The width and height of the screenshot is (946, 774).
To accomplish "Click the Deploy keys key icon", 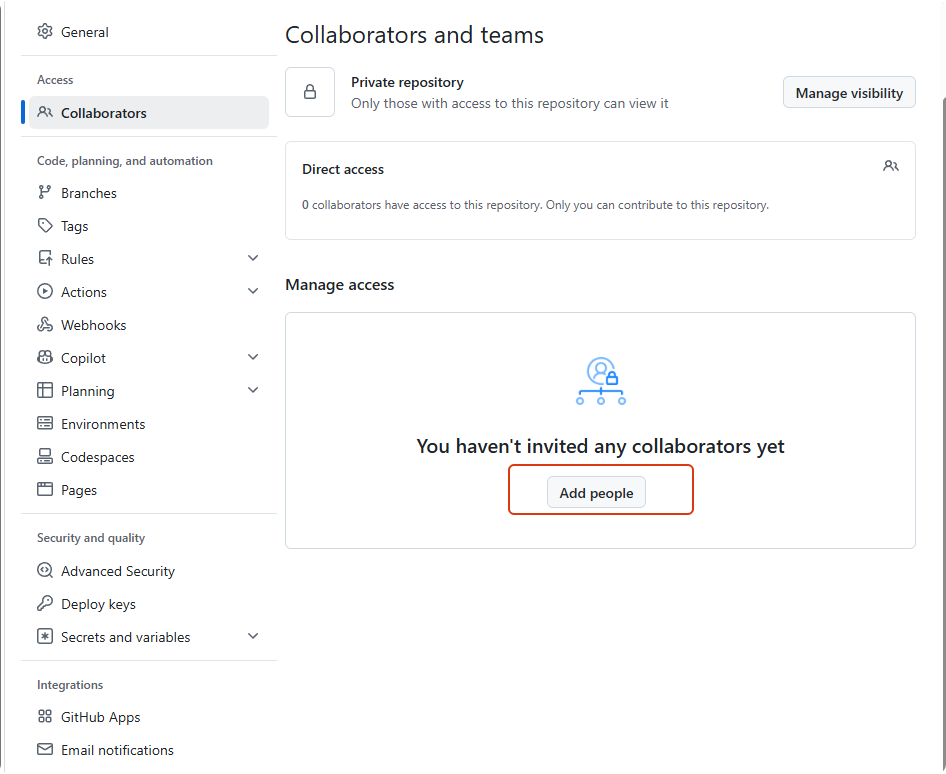I will (45, 603).
